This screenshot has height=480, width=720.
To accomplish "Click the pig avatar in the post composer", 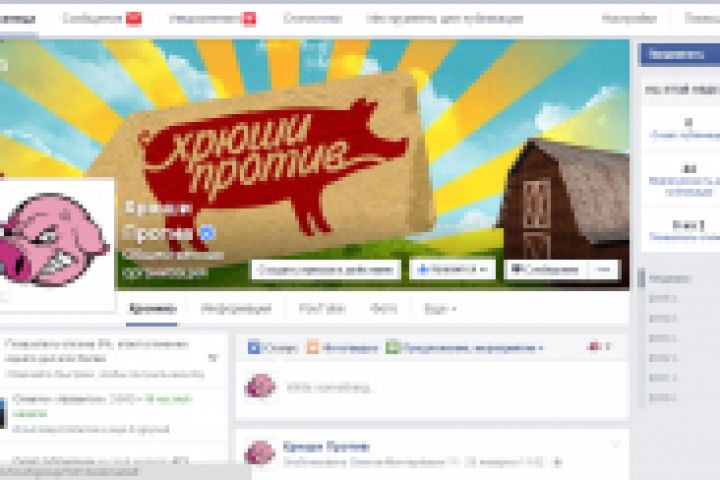I will click(x=261, y=386).
